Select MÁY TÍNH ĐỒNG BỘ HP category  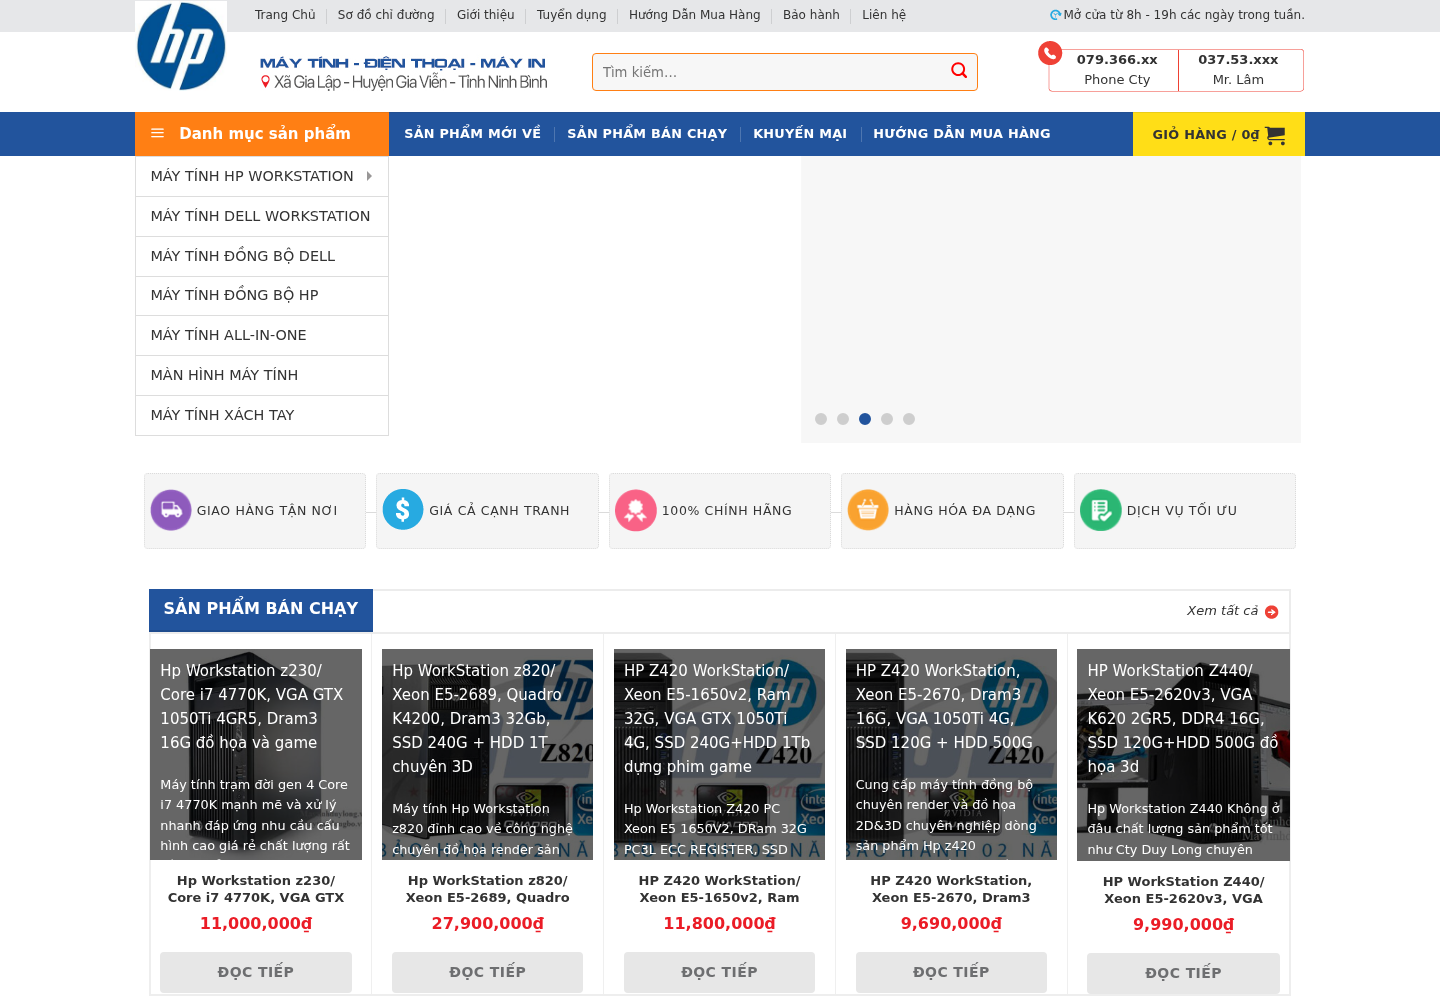[x=262, y=295]
